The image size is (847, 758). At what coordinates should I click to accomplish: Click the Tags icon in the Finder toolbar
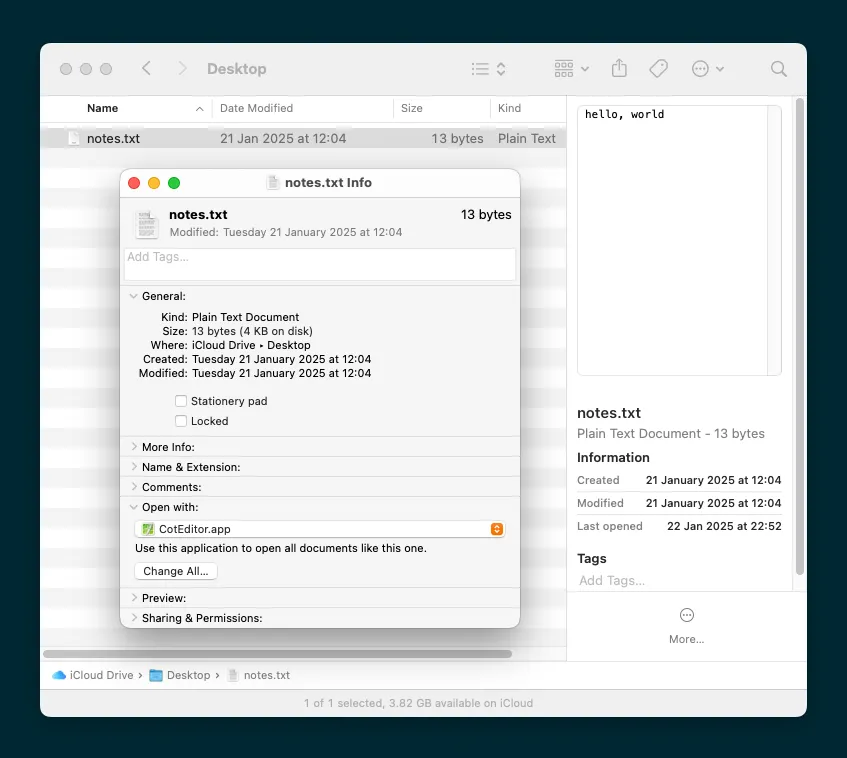(x=658, y=68)
